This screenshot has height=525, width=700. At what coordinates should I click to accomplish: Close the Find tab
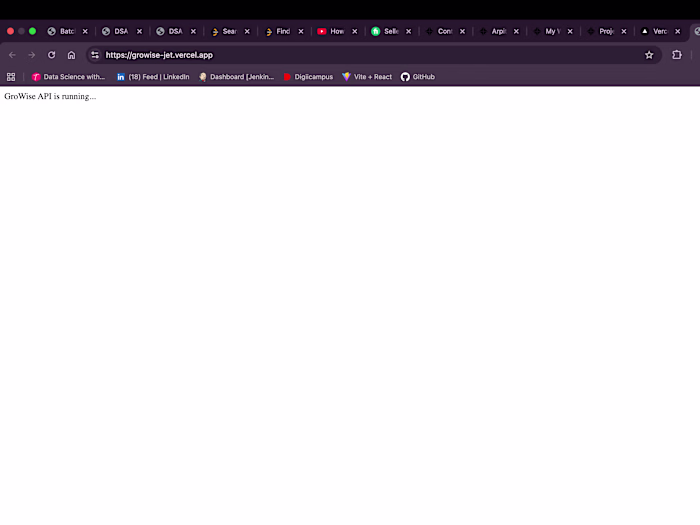click(301, 31)
